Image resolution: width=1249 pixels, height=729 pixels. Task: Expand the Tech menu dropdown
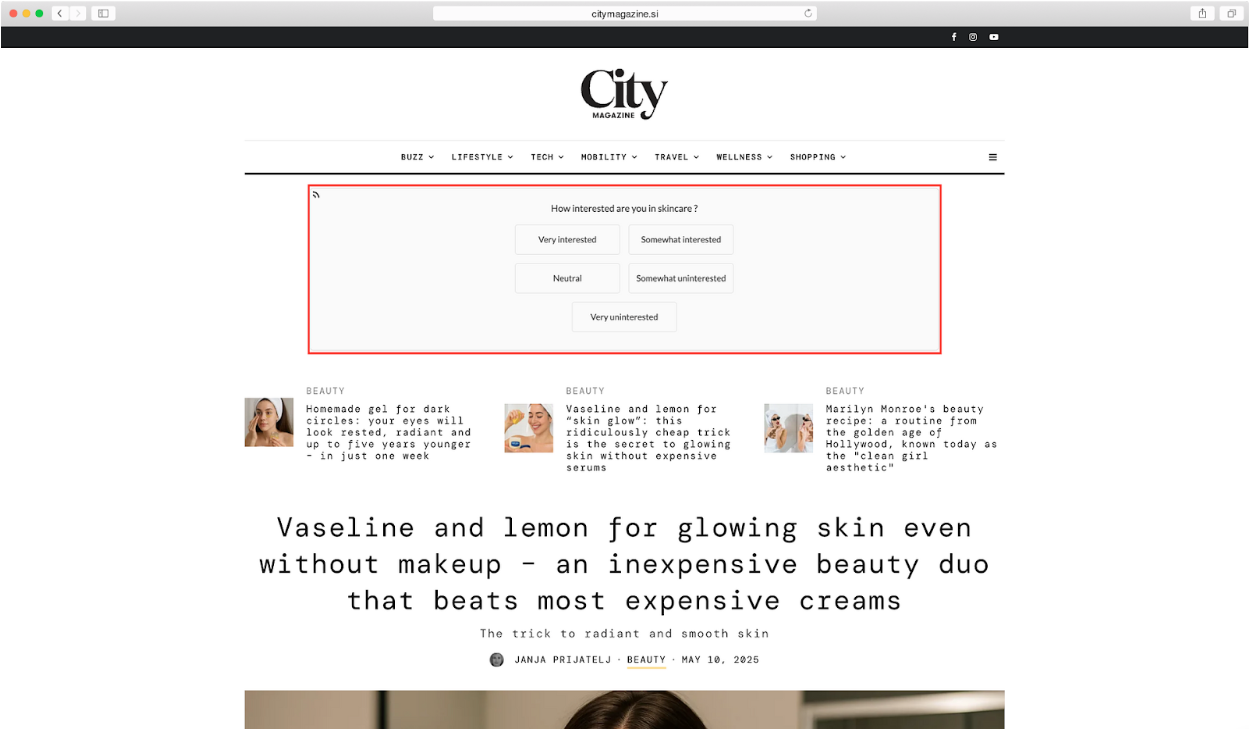(x=547, y=157)
